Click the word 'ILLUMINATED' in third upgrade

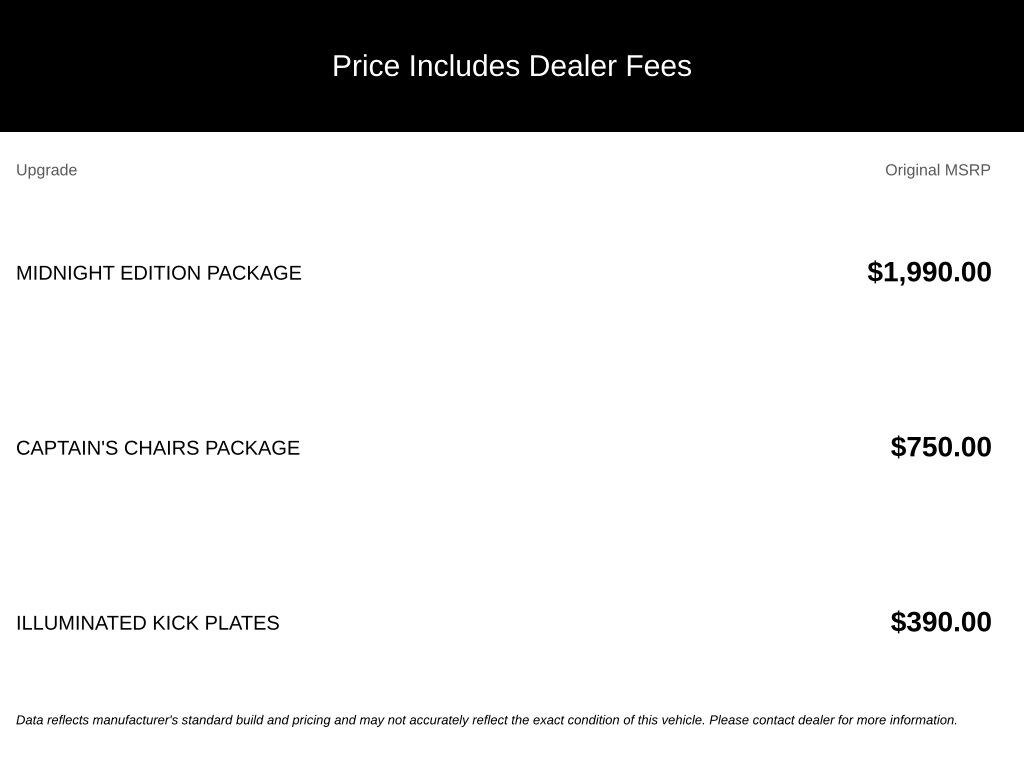(82, 623)
